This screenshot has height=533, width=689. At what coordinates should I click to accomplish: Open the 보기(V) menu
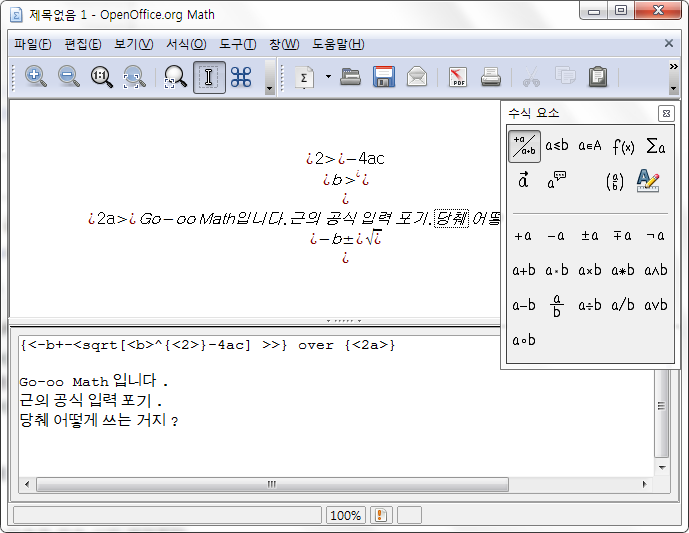tap(134, 44)
